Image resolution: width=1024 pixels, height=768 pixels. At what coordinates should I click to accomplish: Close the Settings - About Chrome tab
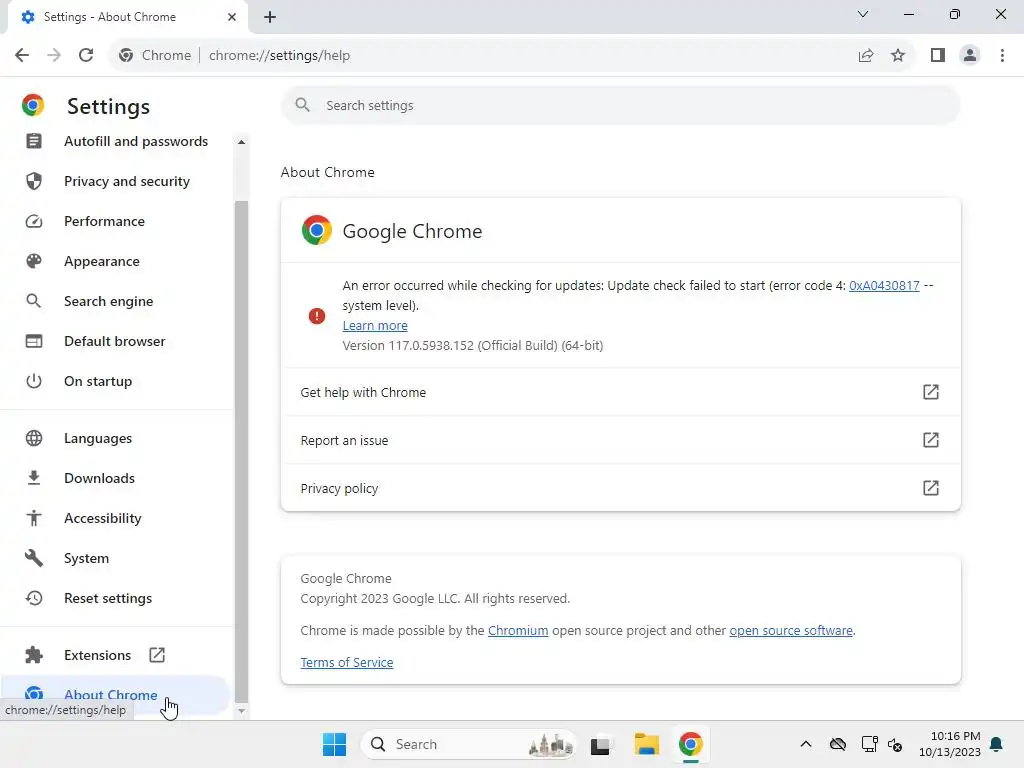[x=232, y=17]
